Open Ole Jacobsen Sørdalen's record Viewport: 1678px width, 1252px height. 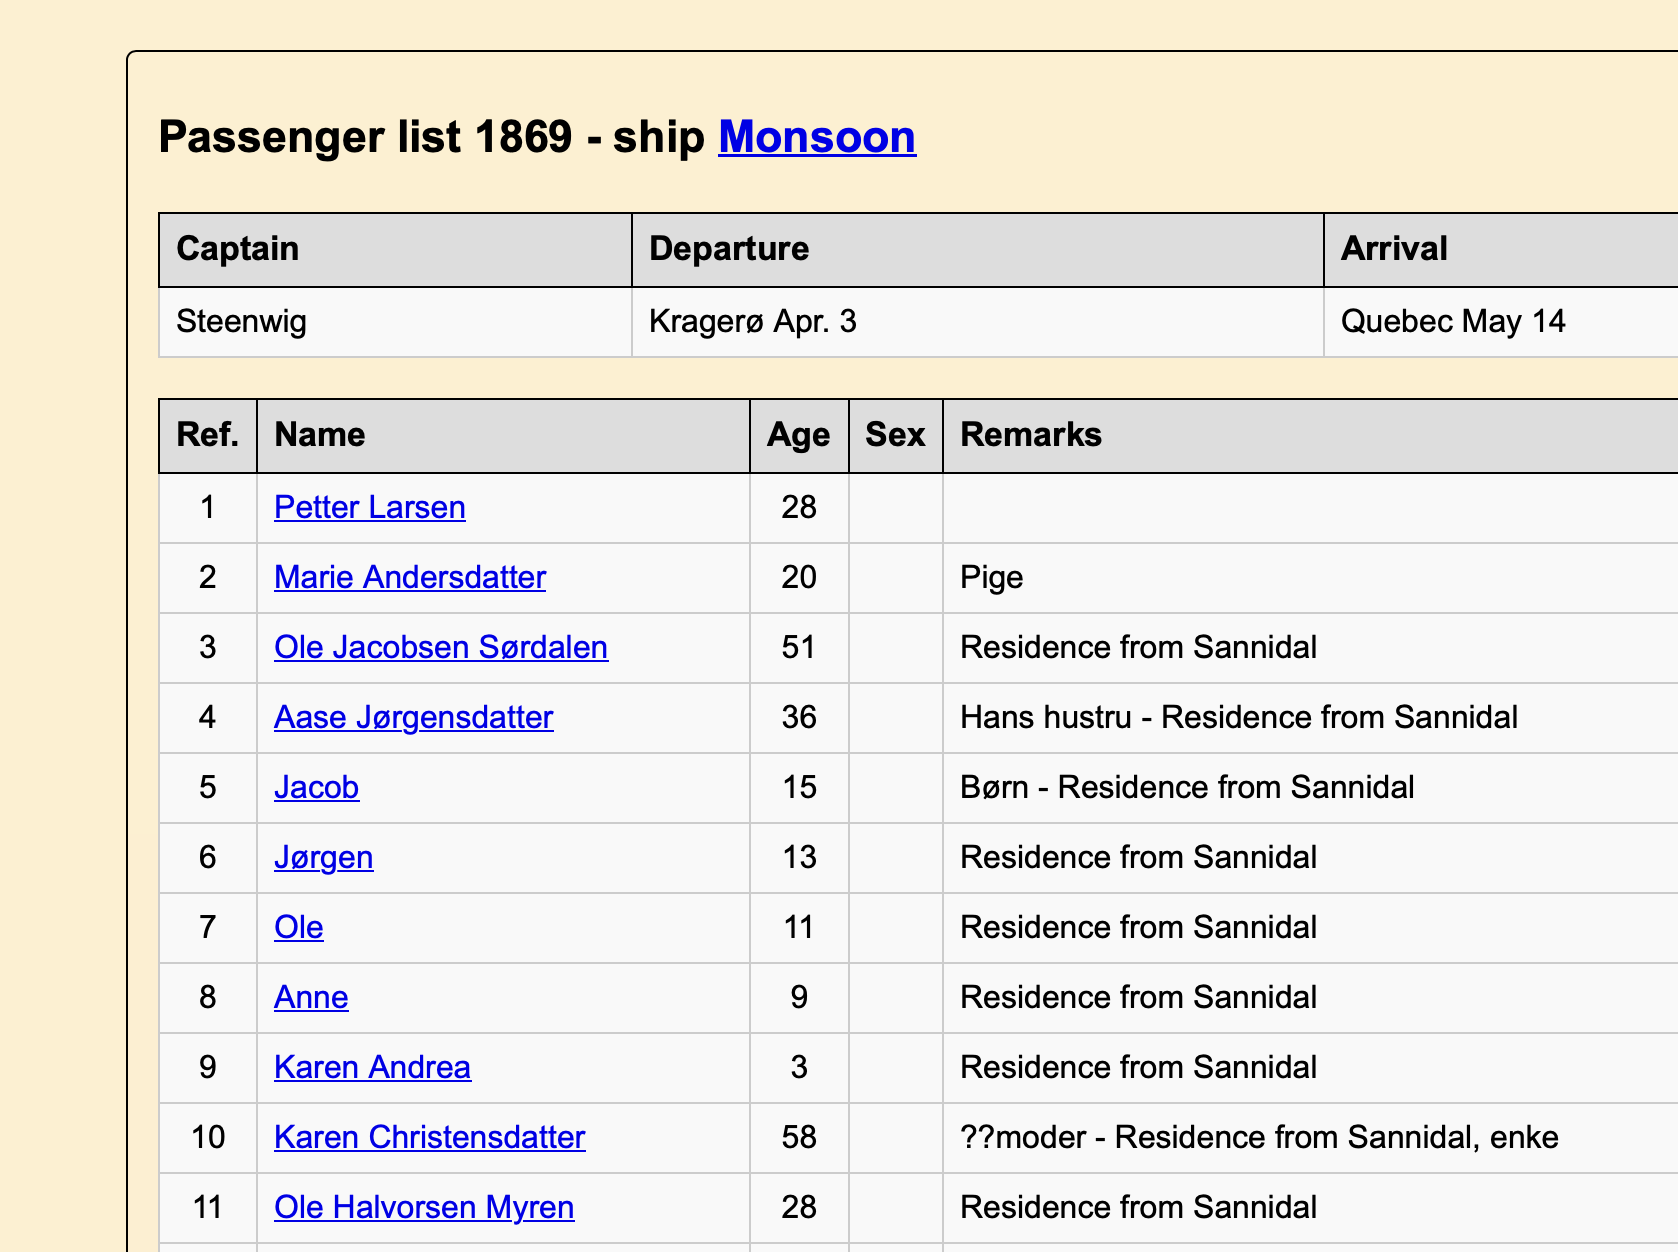[441, 647]
